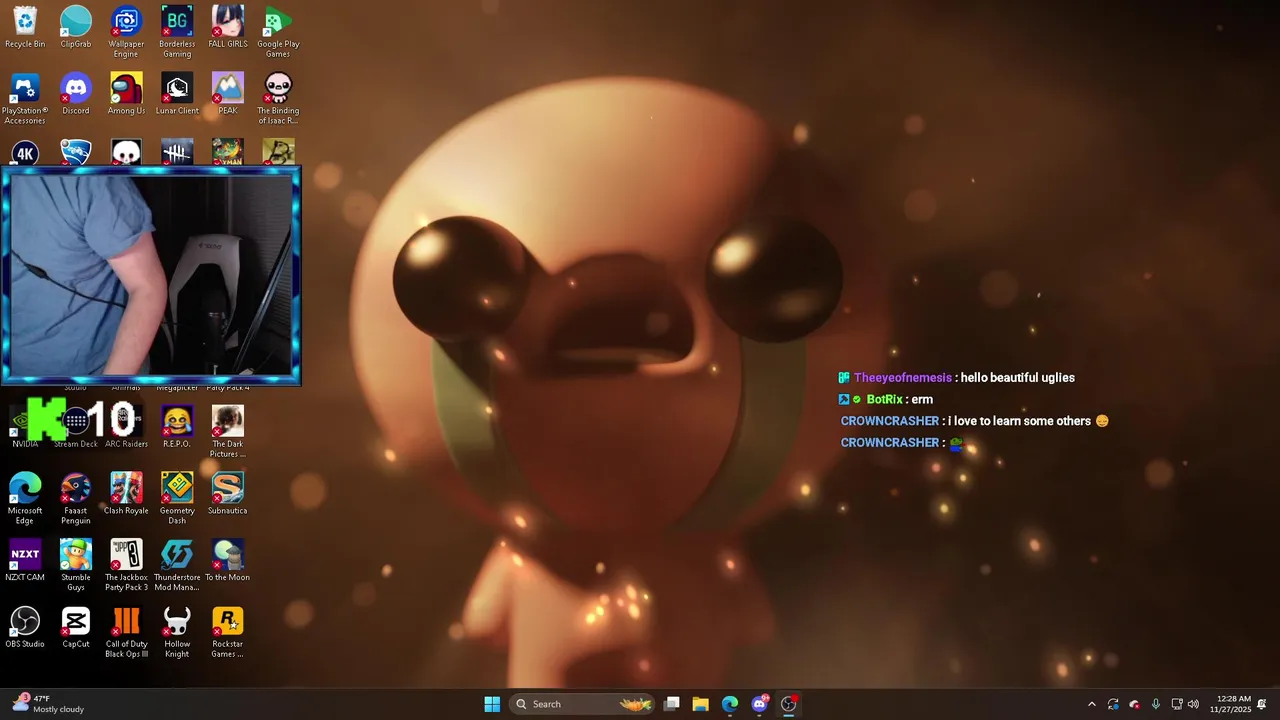Open Microsoft Edge desktop shortcut

(x=25, y=498)
